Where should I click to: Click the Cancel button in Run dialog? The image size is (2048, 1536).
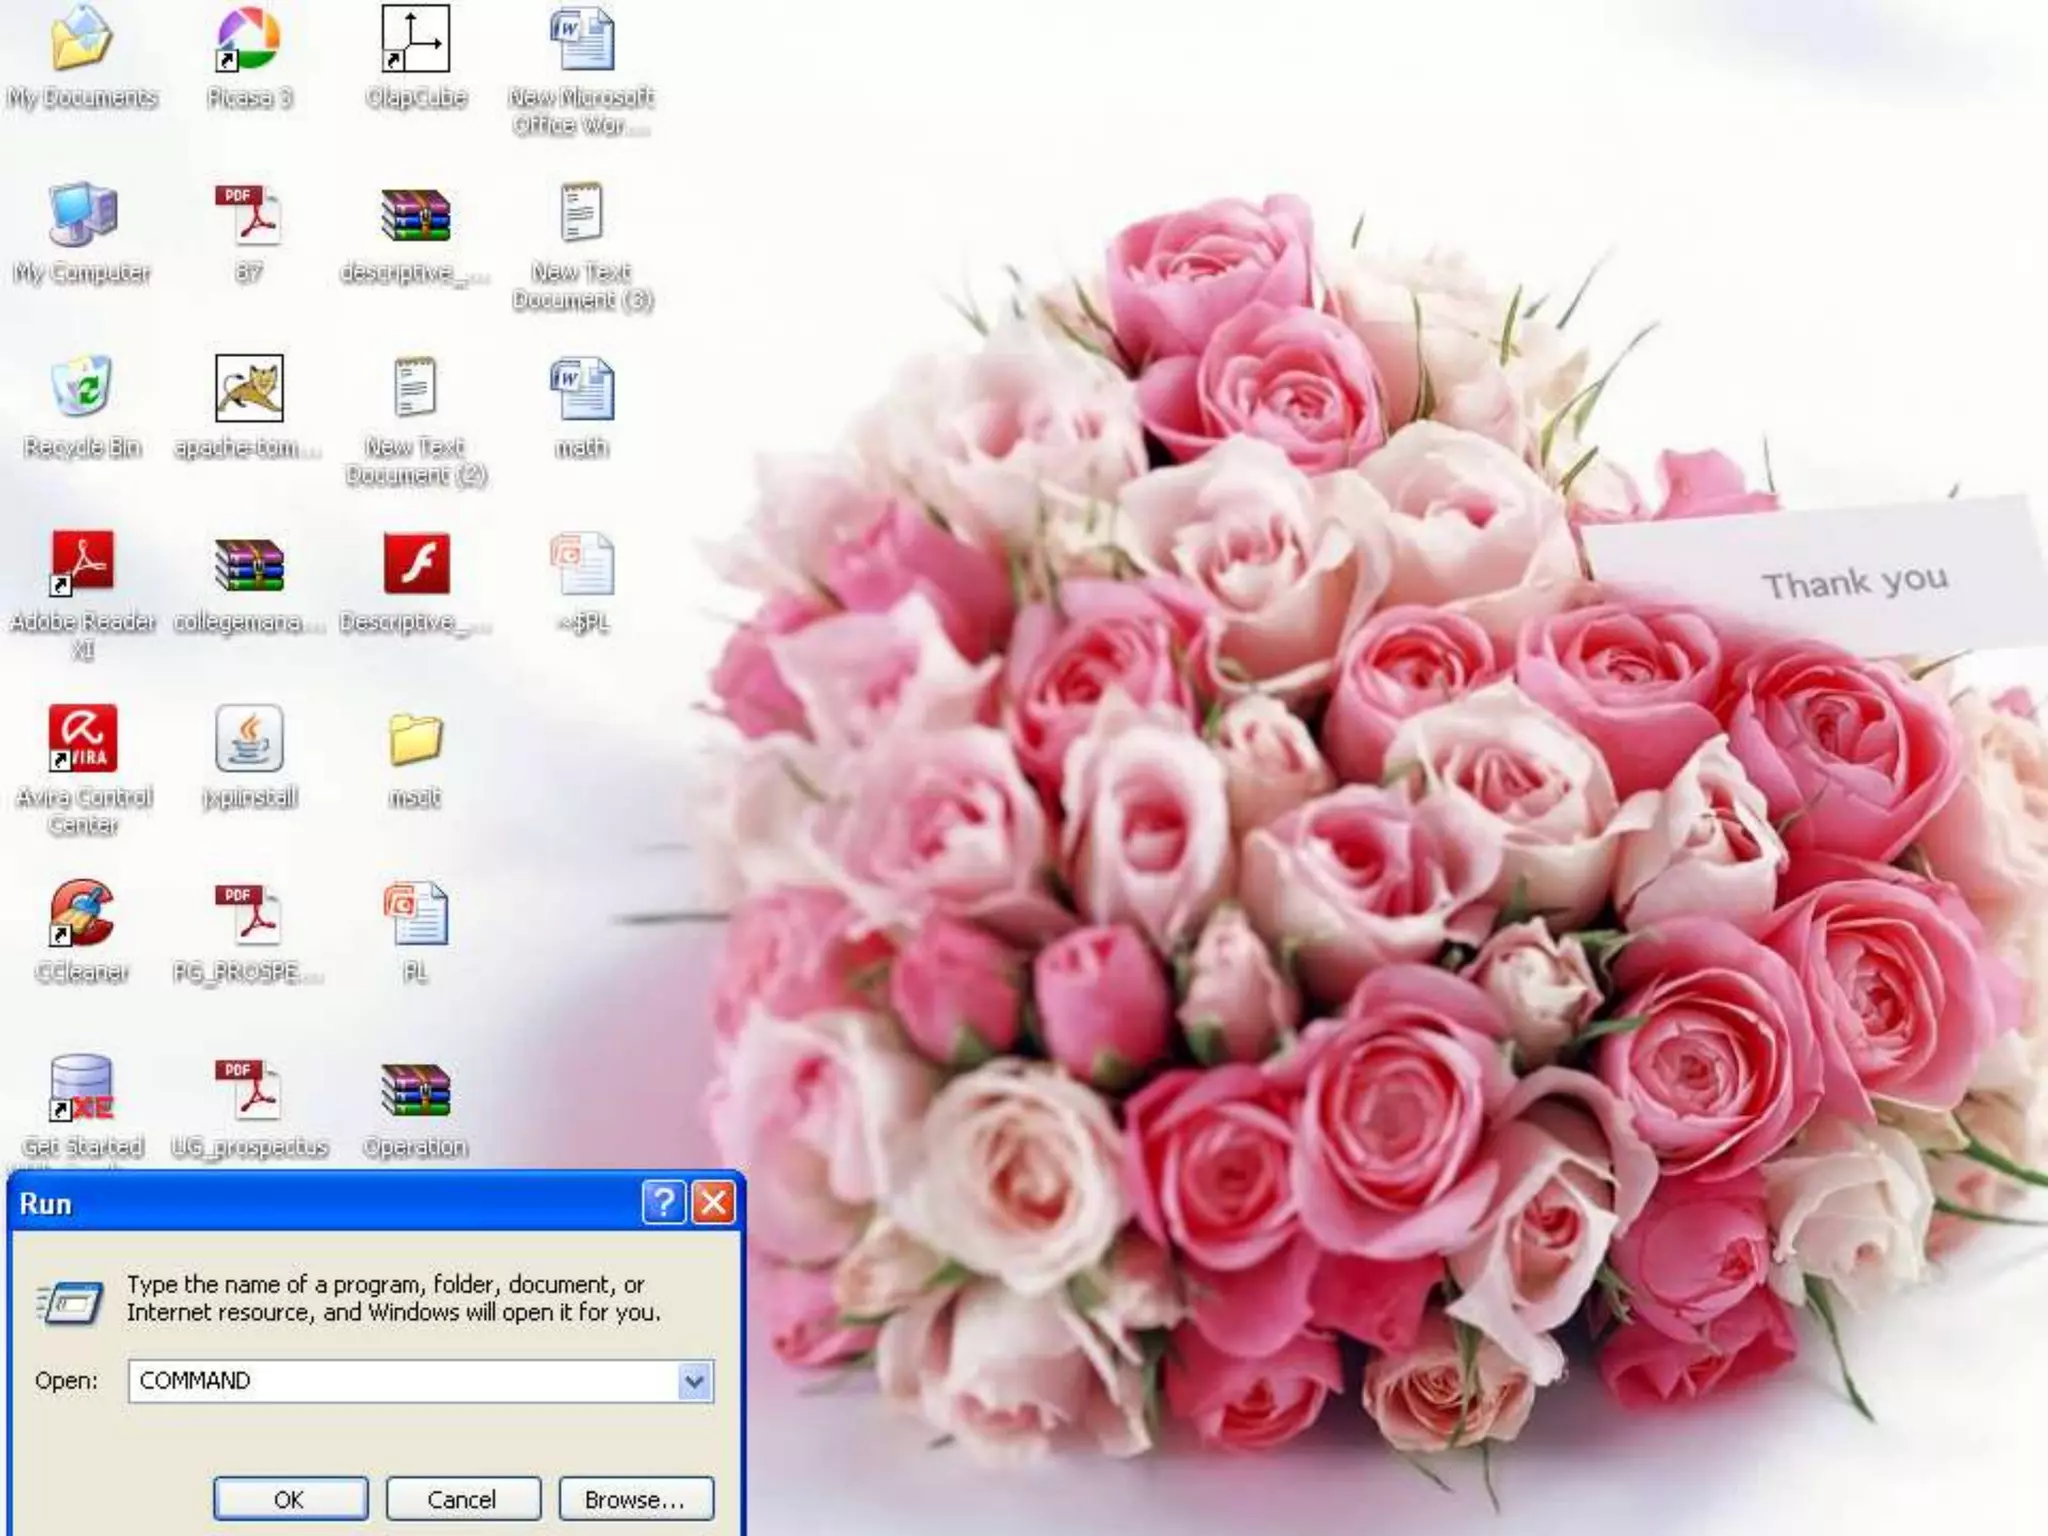click(462, 1499)
